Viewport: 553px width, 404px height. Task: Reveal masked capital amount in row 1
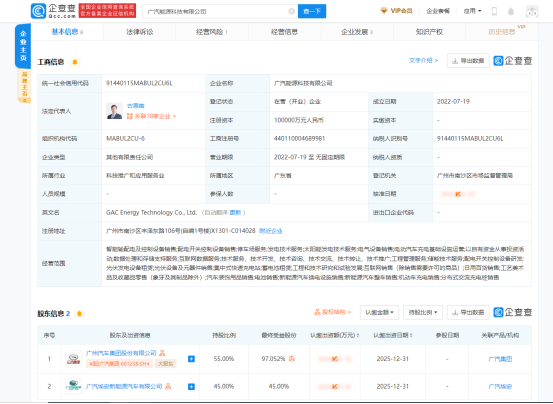(334, 359)
